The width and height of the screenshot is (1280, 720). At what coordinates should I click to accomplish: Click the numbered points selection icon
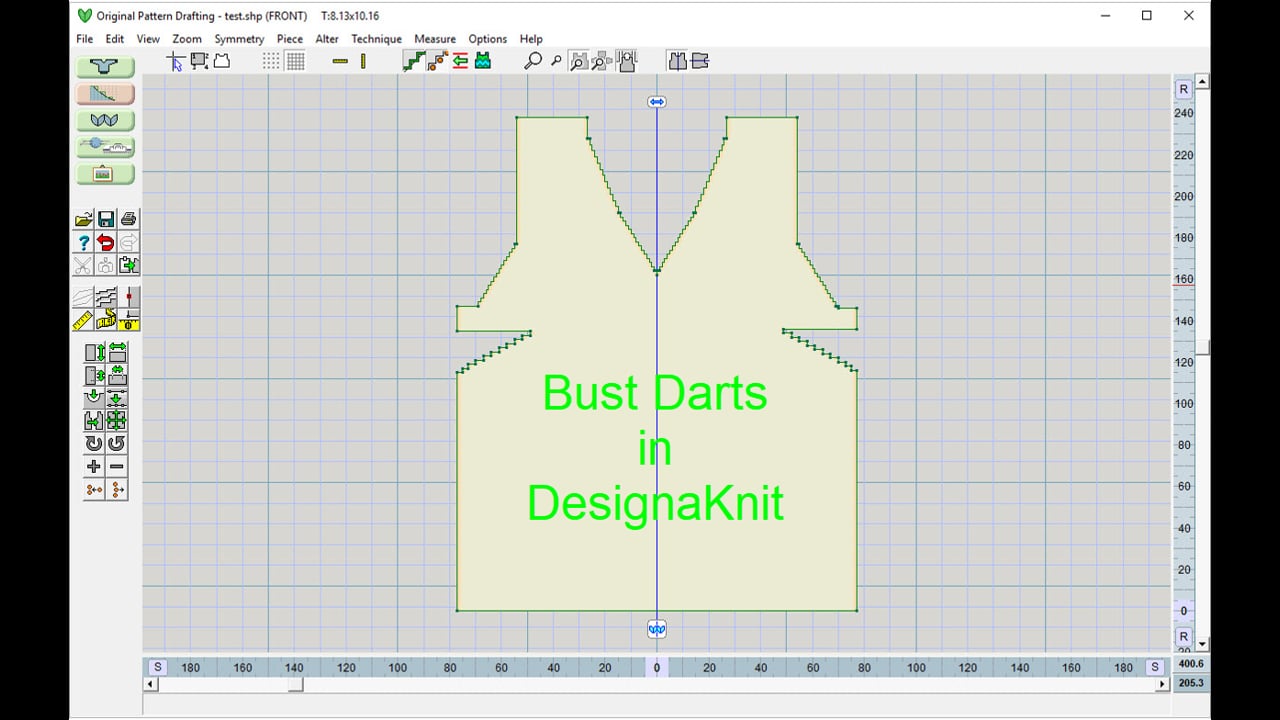point(199,61)
